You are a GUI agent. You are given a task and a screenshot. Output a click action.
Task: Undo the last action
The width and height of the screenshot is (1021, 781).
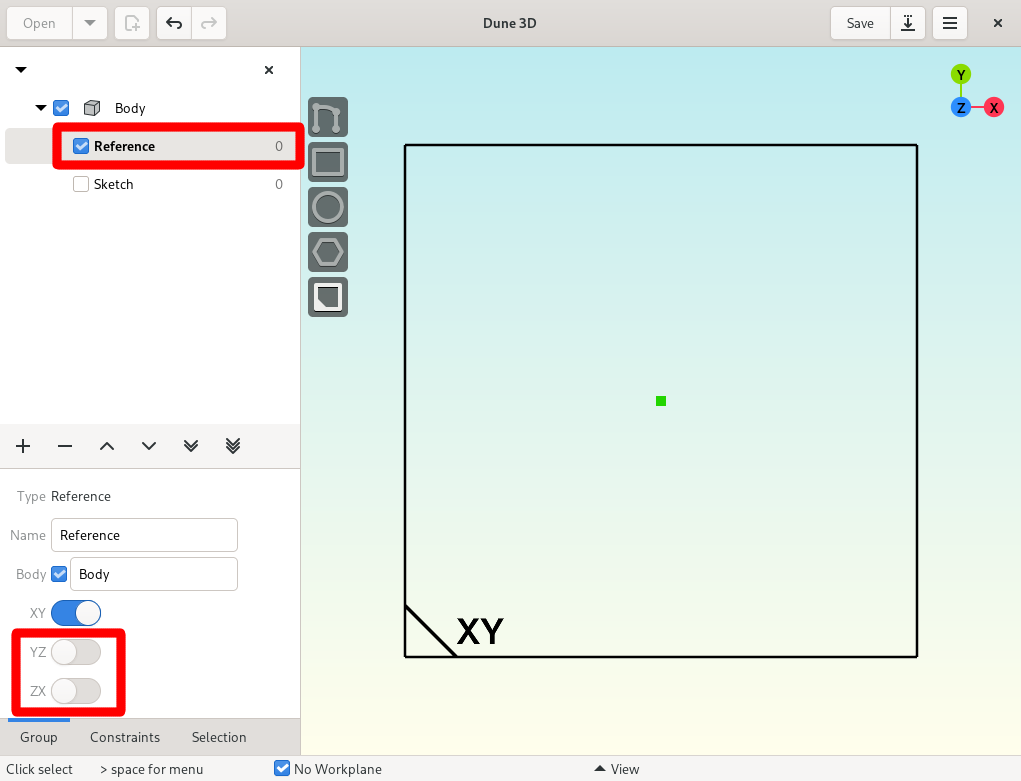pos(174,23)
